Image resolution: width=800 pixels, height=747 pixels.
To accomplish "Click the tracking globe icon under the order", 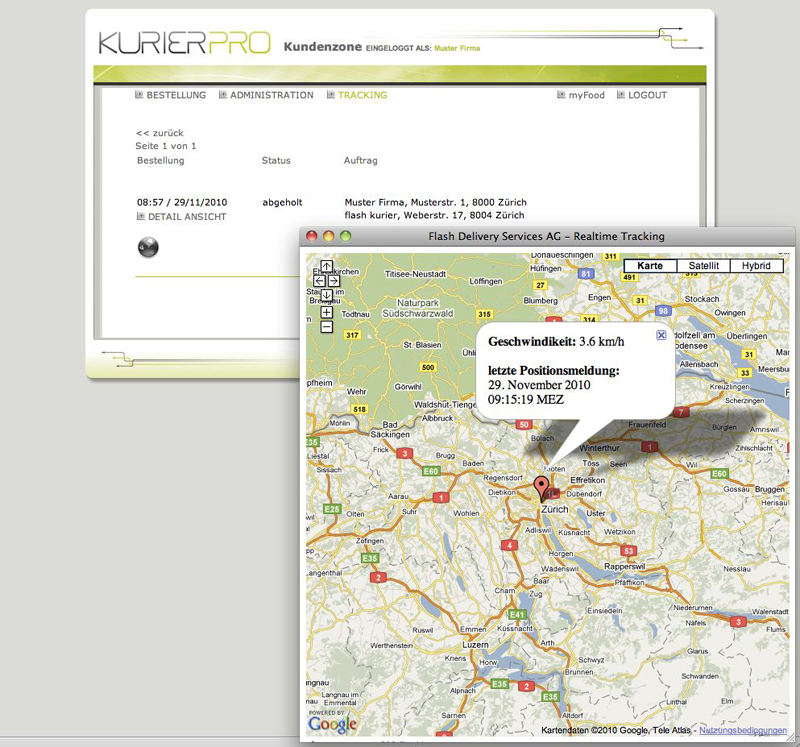I will coord(148,247).
